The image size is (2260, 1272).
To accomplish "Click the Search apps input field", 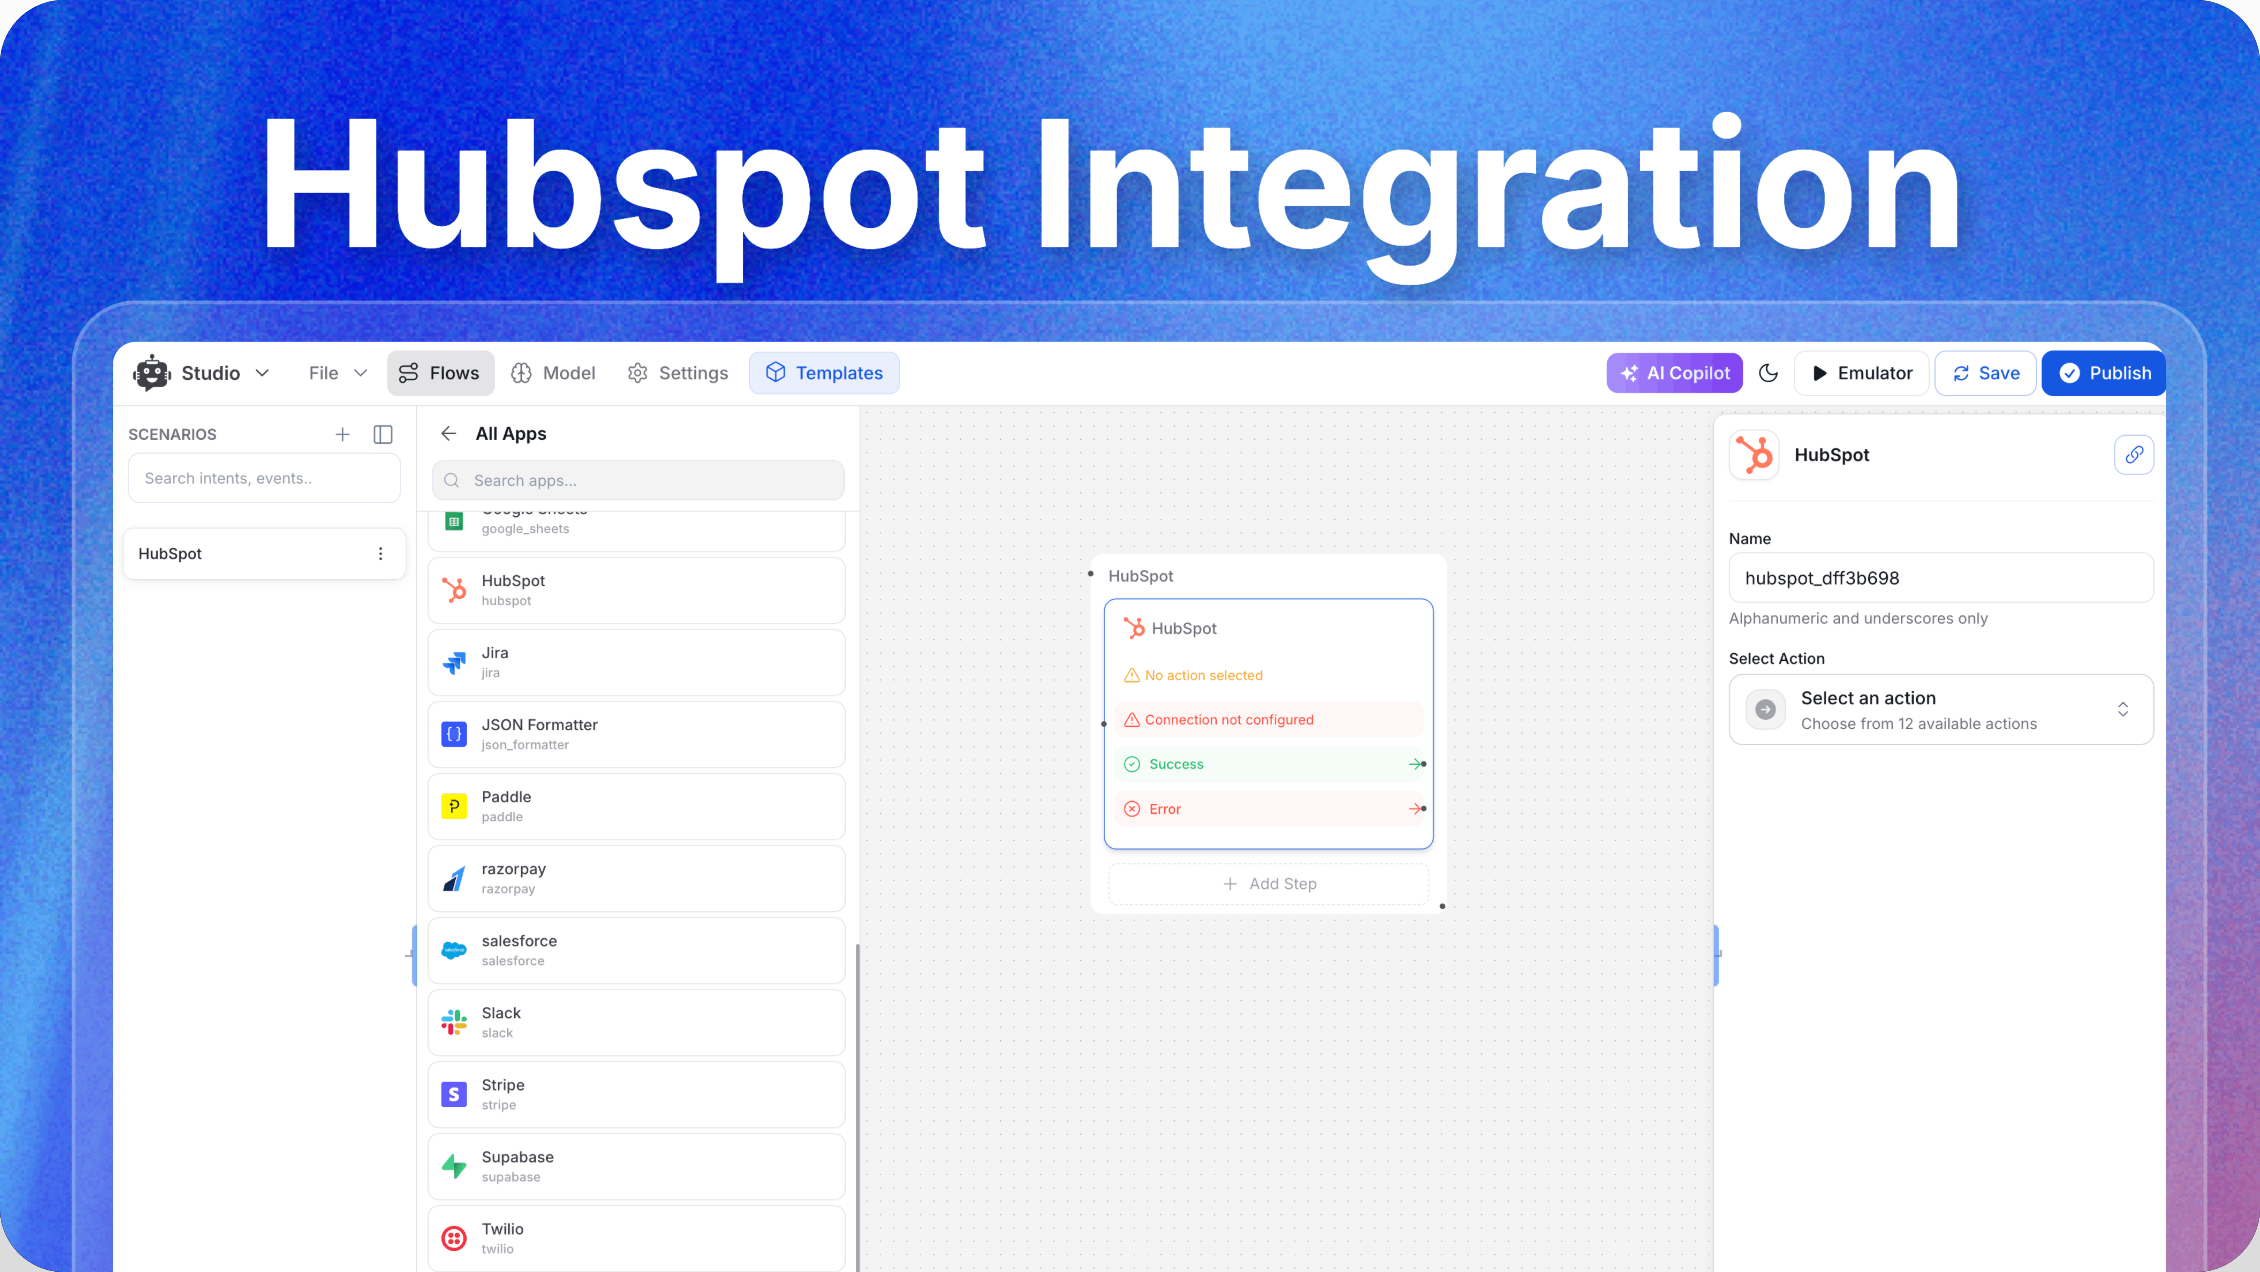I will pyautogui.click(x=638, y=481).
